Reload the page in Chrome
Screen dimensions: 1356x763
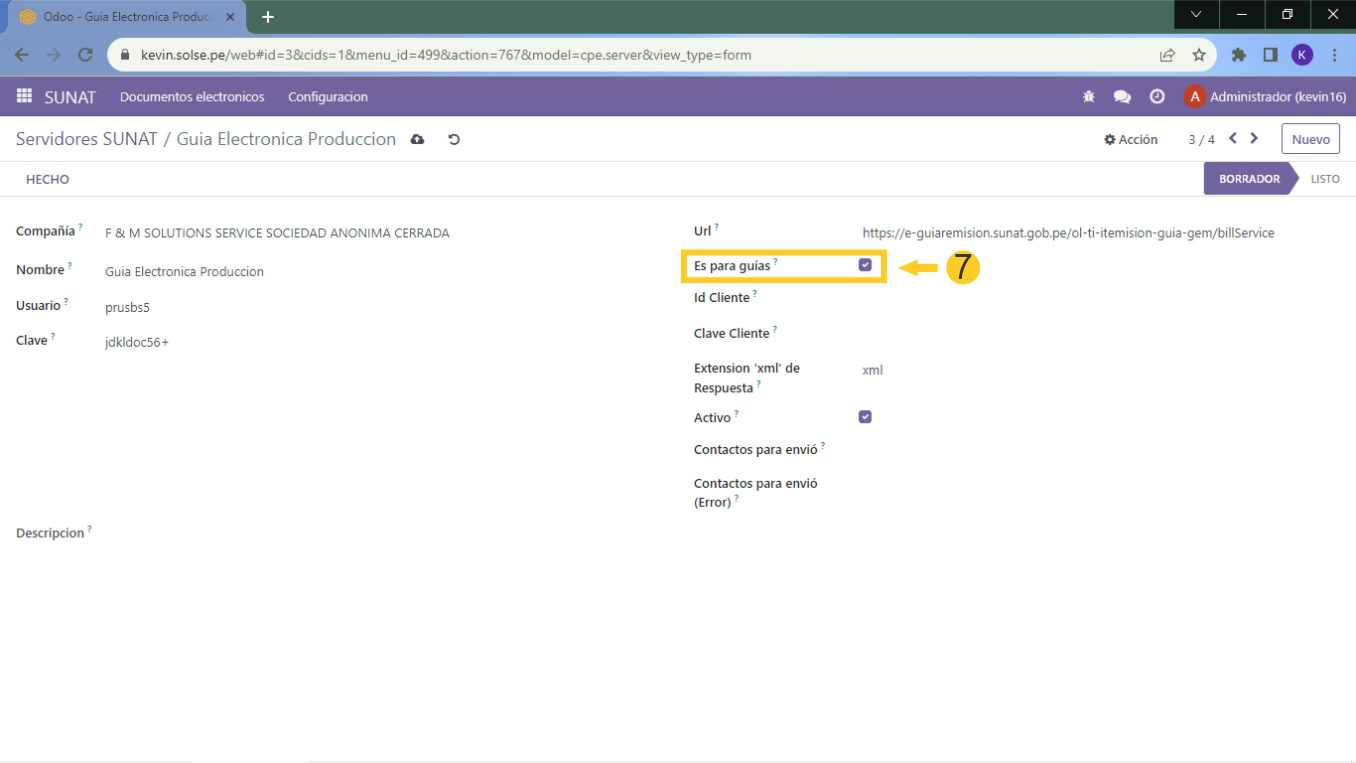(86, 55)
